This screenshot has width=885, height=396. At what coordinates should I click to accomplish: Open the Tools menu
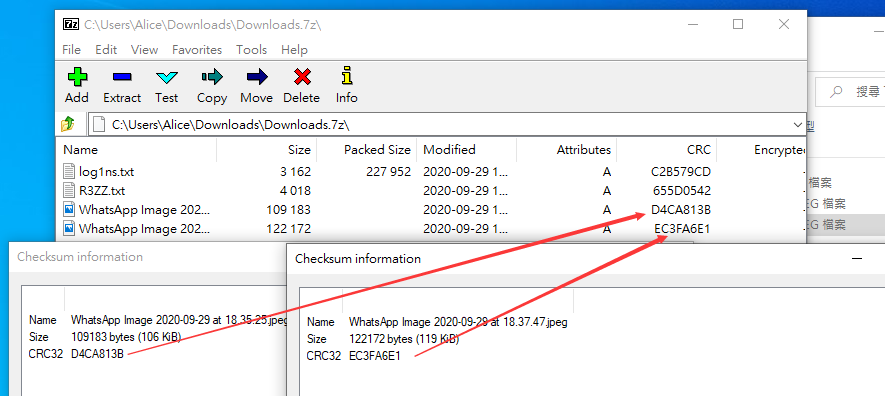(251, 50)
